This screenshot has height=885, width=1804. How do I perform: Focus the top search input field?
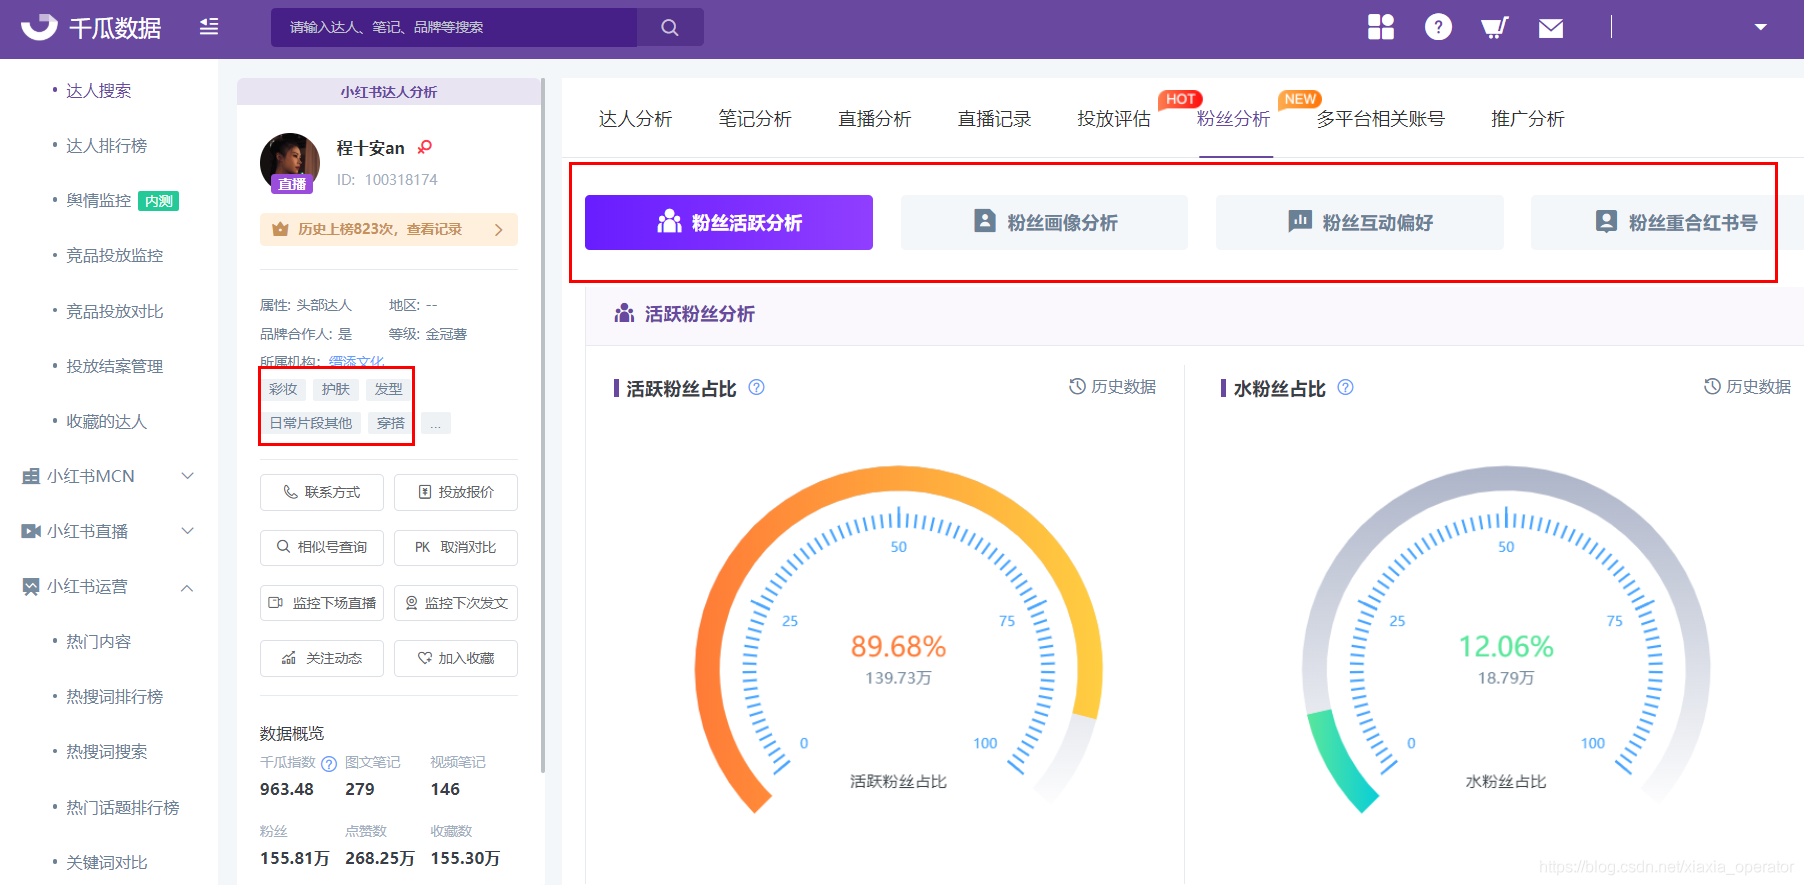(x=454, y=27)
